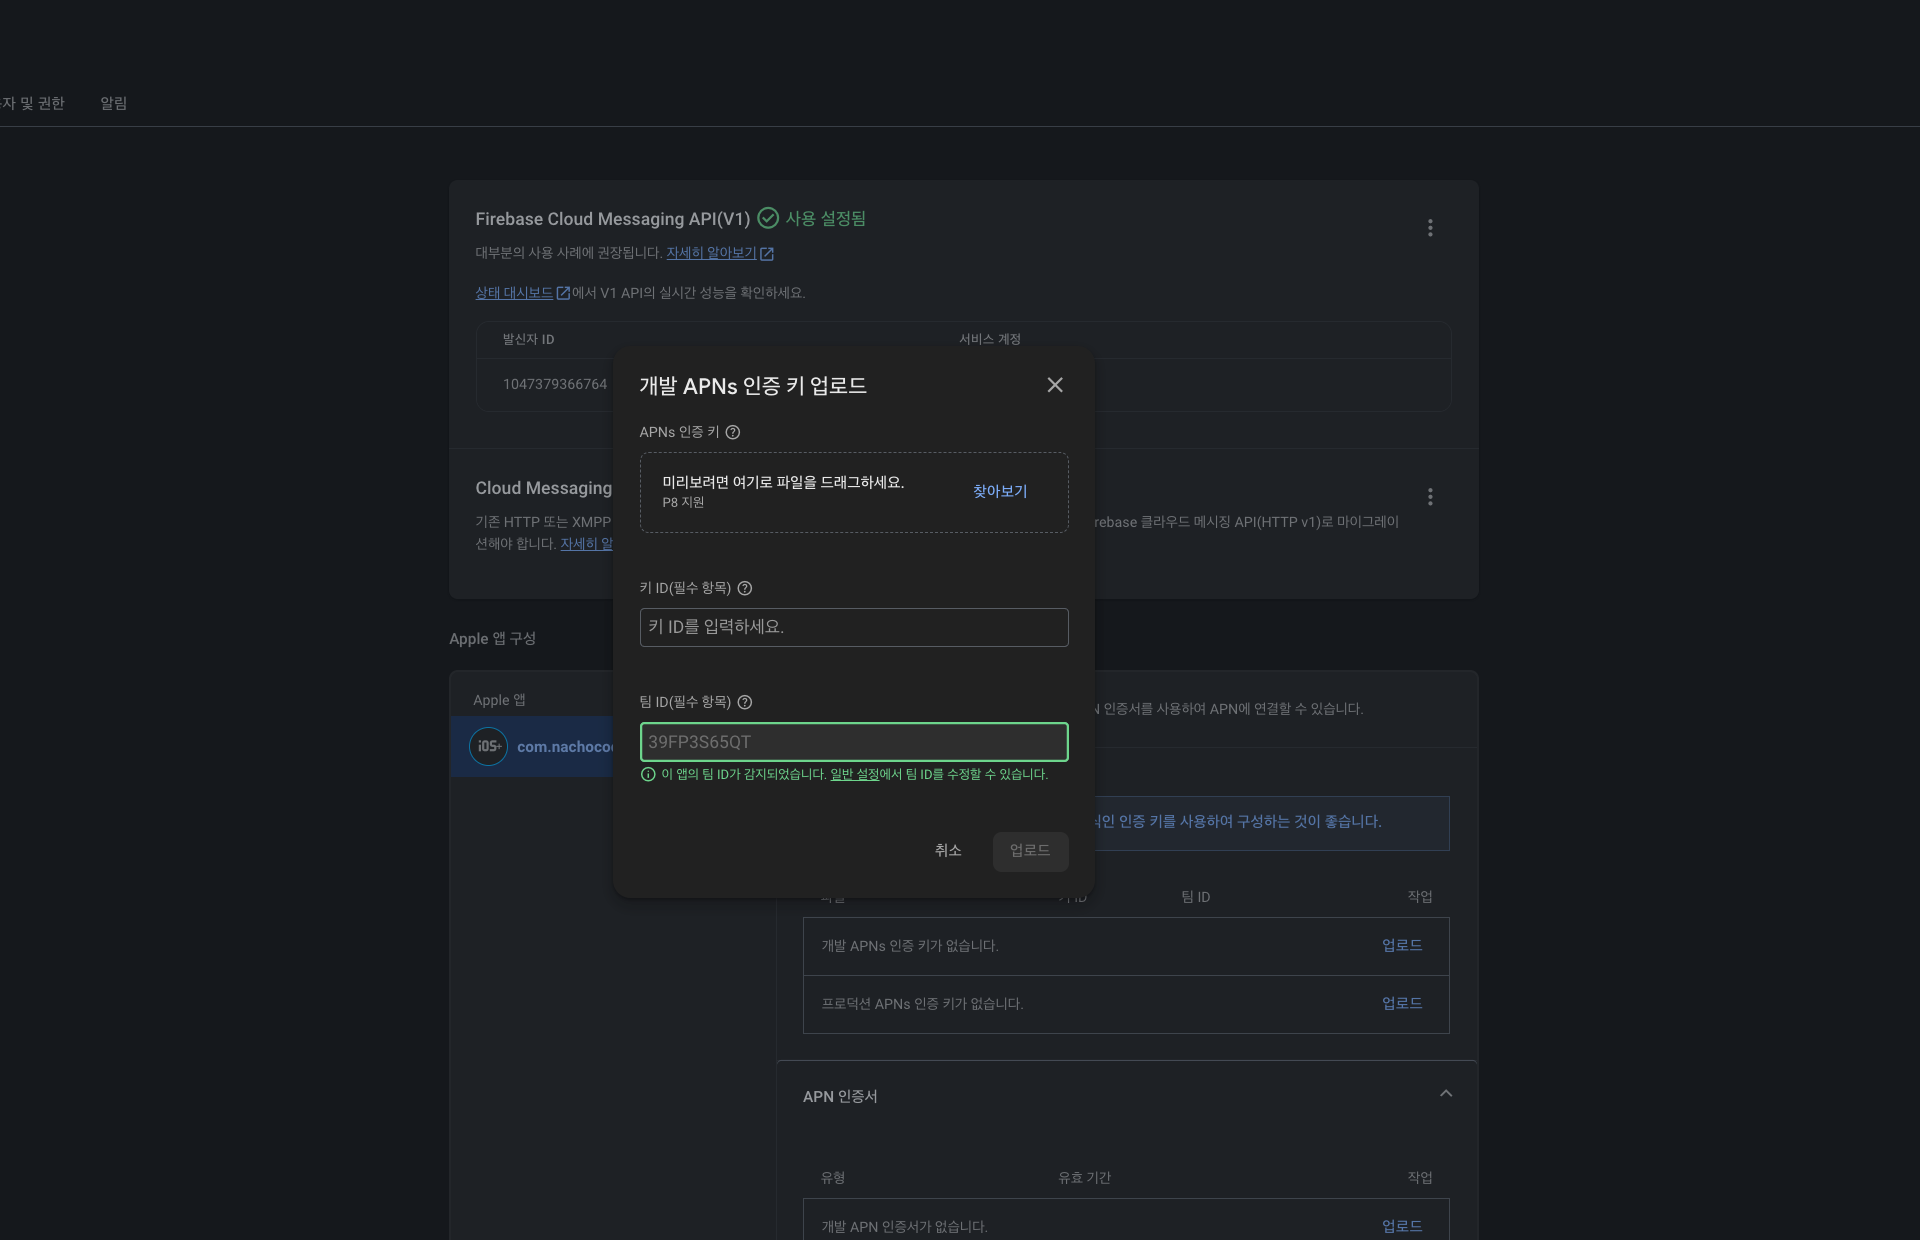Switch to the 알림 tab
Screen dimensions: 1920x1240
pyautogui.click(x=113, y=103)
